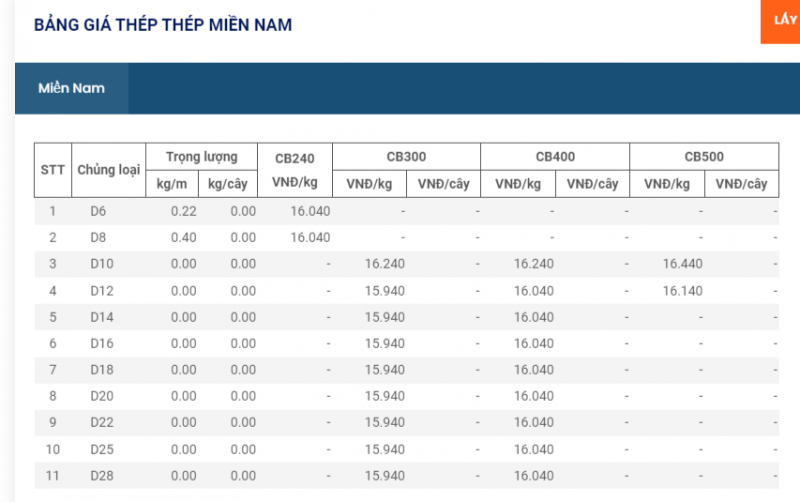This screenshot has width=800, height=502.
Task: Click the D18 cell in row 7
Action: 102,370
